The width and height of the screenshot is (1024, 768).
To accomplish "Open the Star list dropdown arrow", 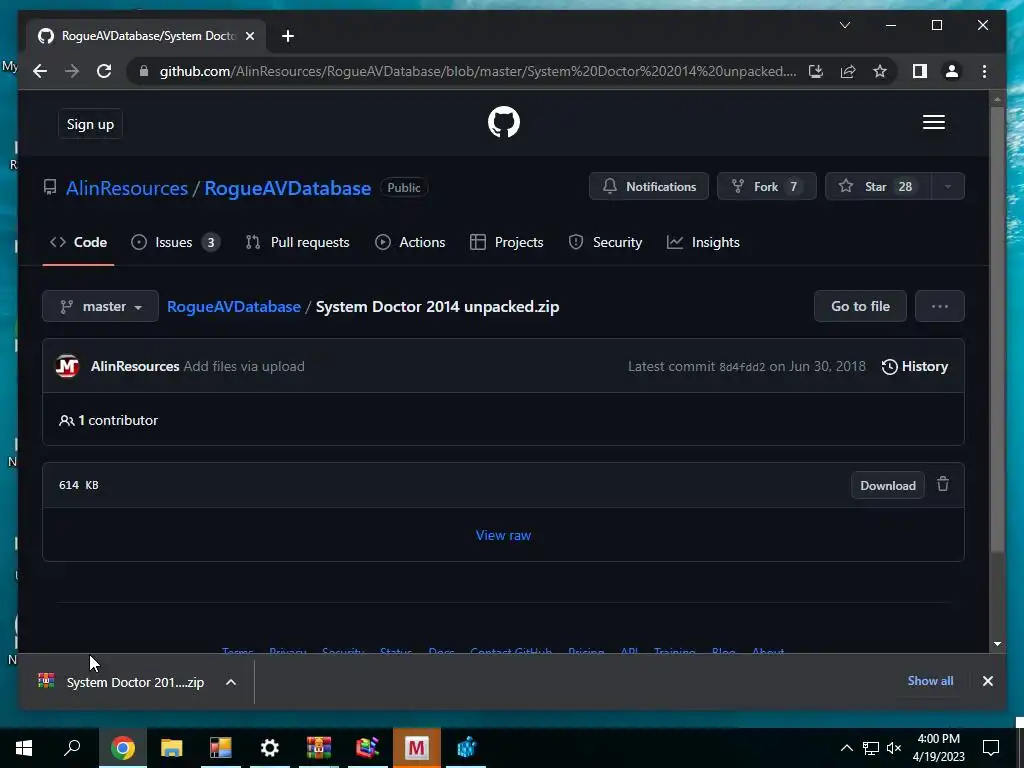I will tap(948, 187).
